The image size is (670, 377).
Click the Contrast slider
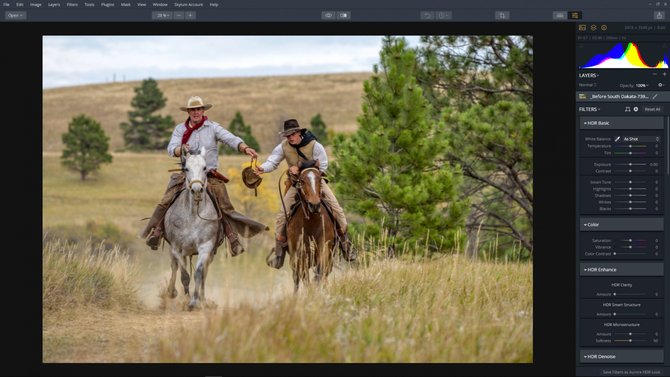pos(631,171)
